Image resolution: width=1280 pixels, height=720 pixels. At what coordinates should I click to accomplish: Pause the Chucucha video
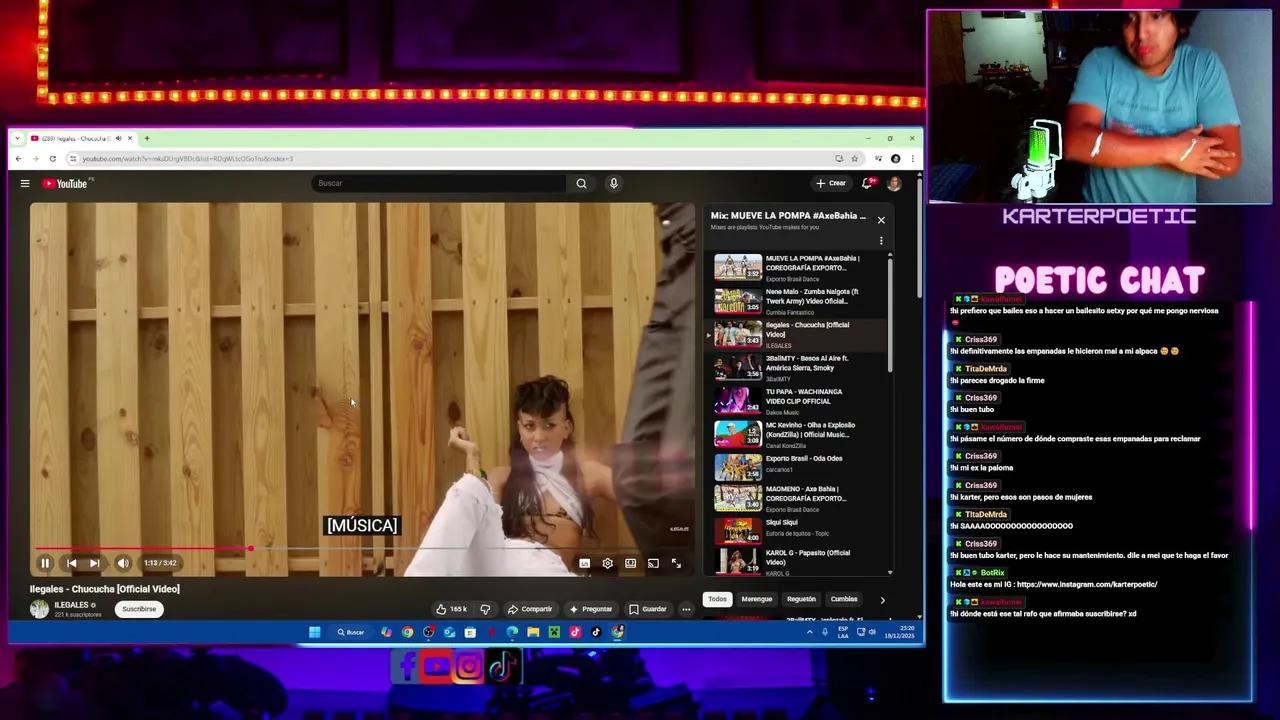coord(45,563)
